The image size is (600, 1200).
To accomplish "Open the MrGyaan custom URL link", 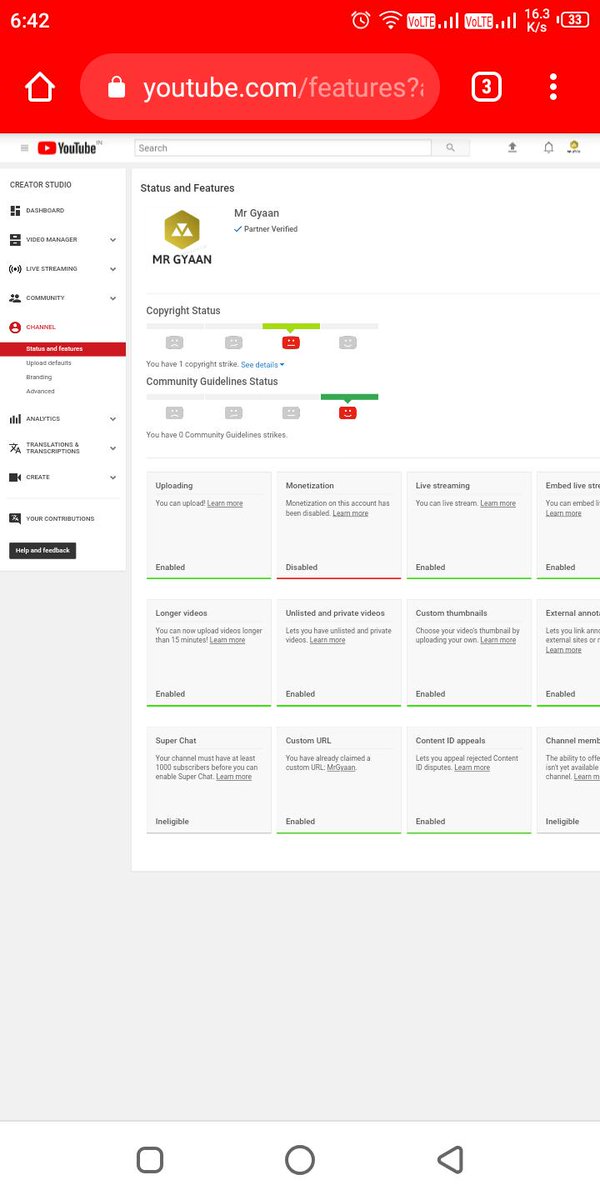I will (x=341, y=768).
